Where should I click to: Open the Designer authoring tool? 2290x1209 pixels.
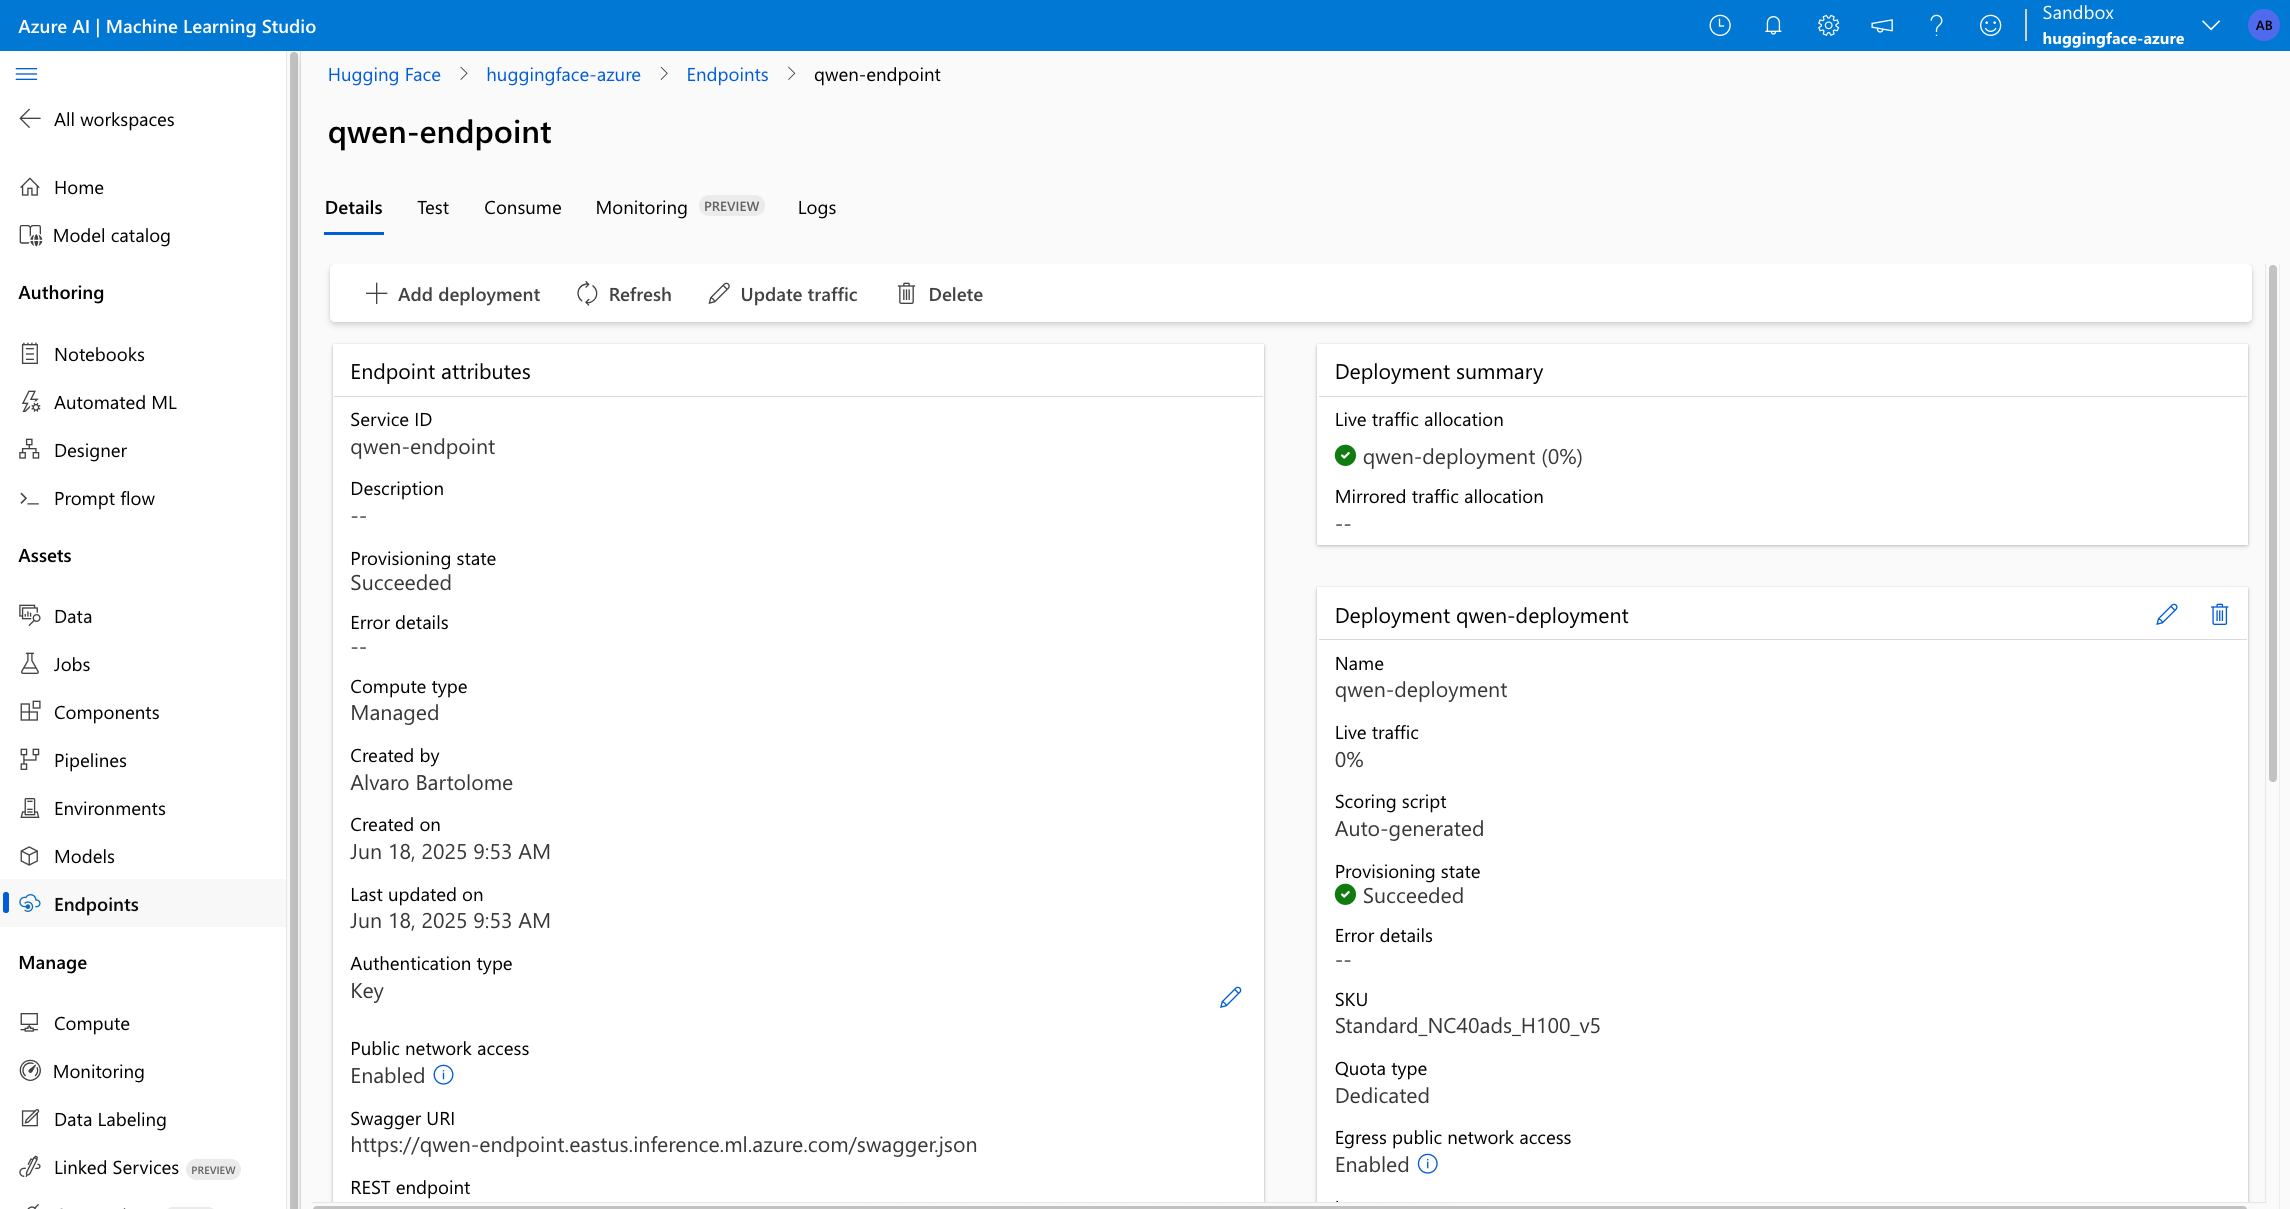pos(90,450)
